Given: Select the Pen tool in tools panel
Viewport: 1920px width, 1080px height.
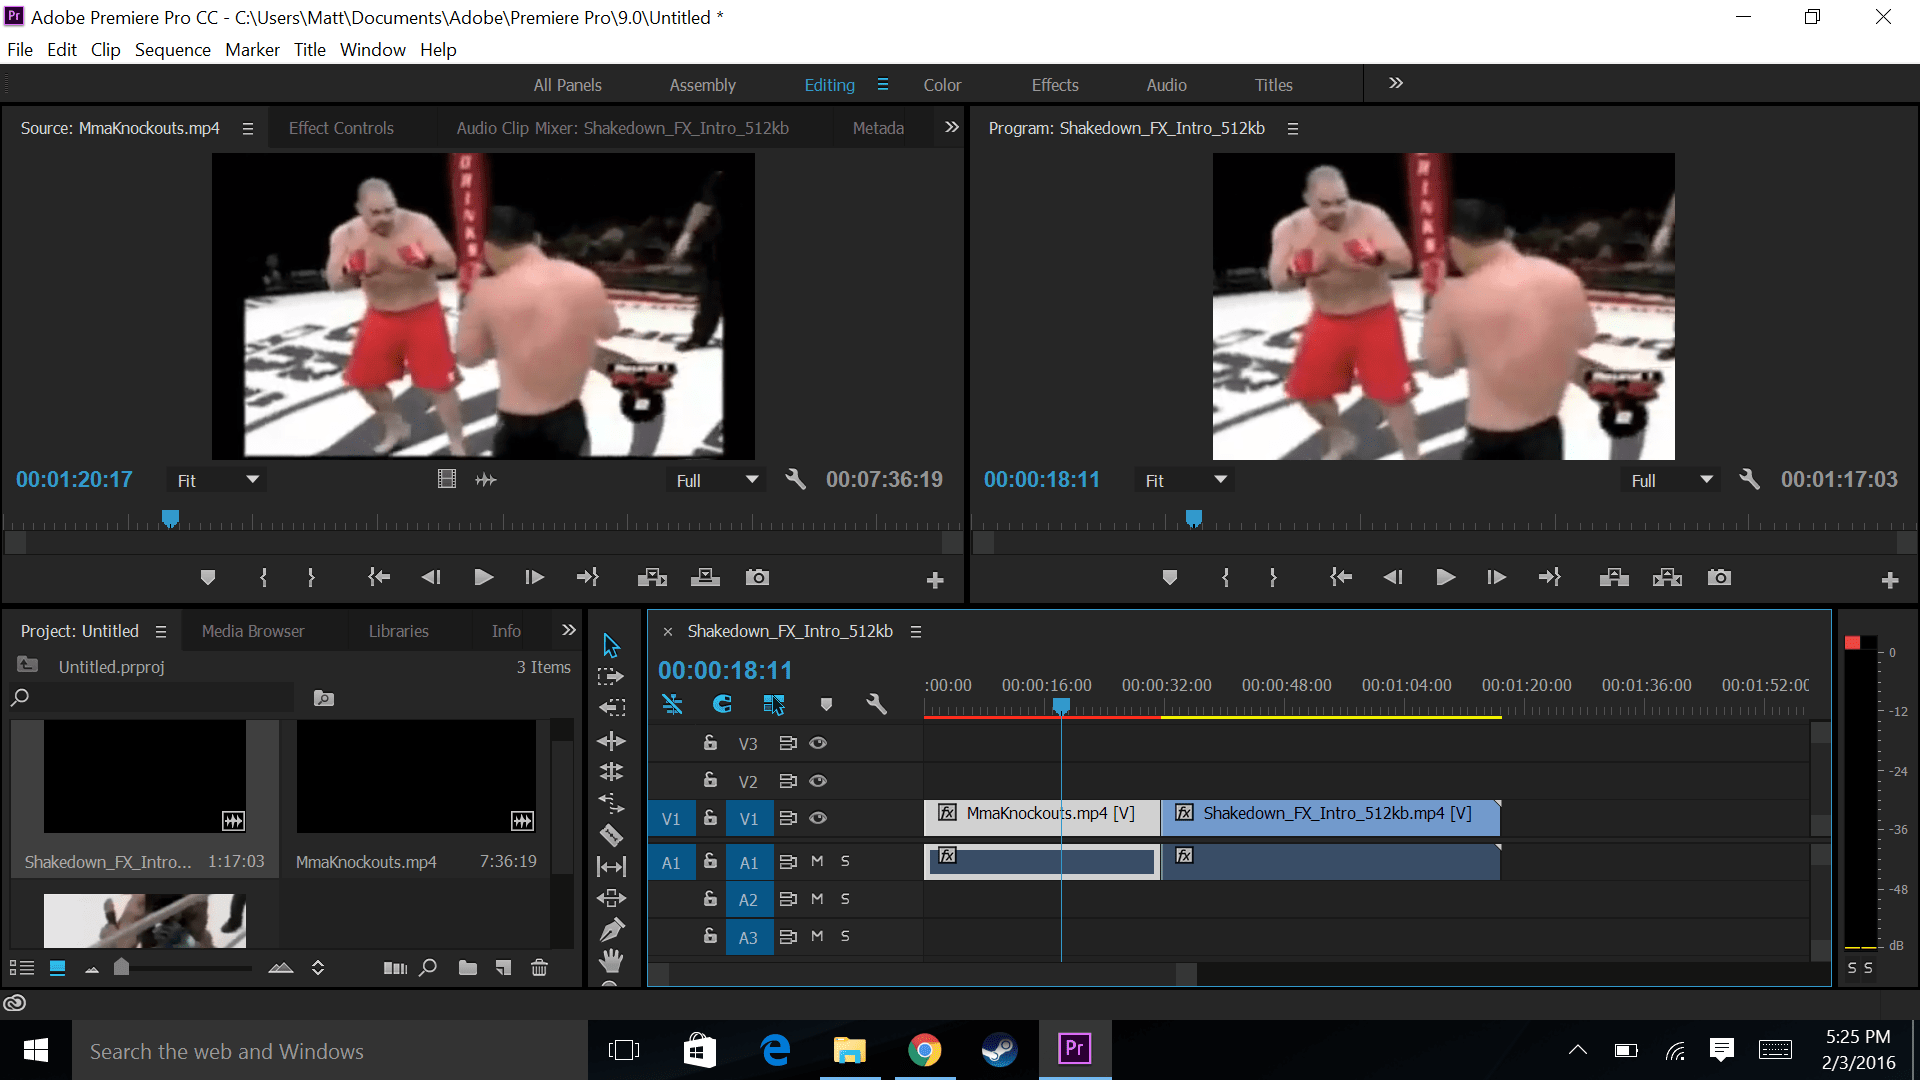Looking at the screenshot, I should [611, 929].
